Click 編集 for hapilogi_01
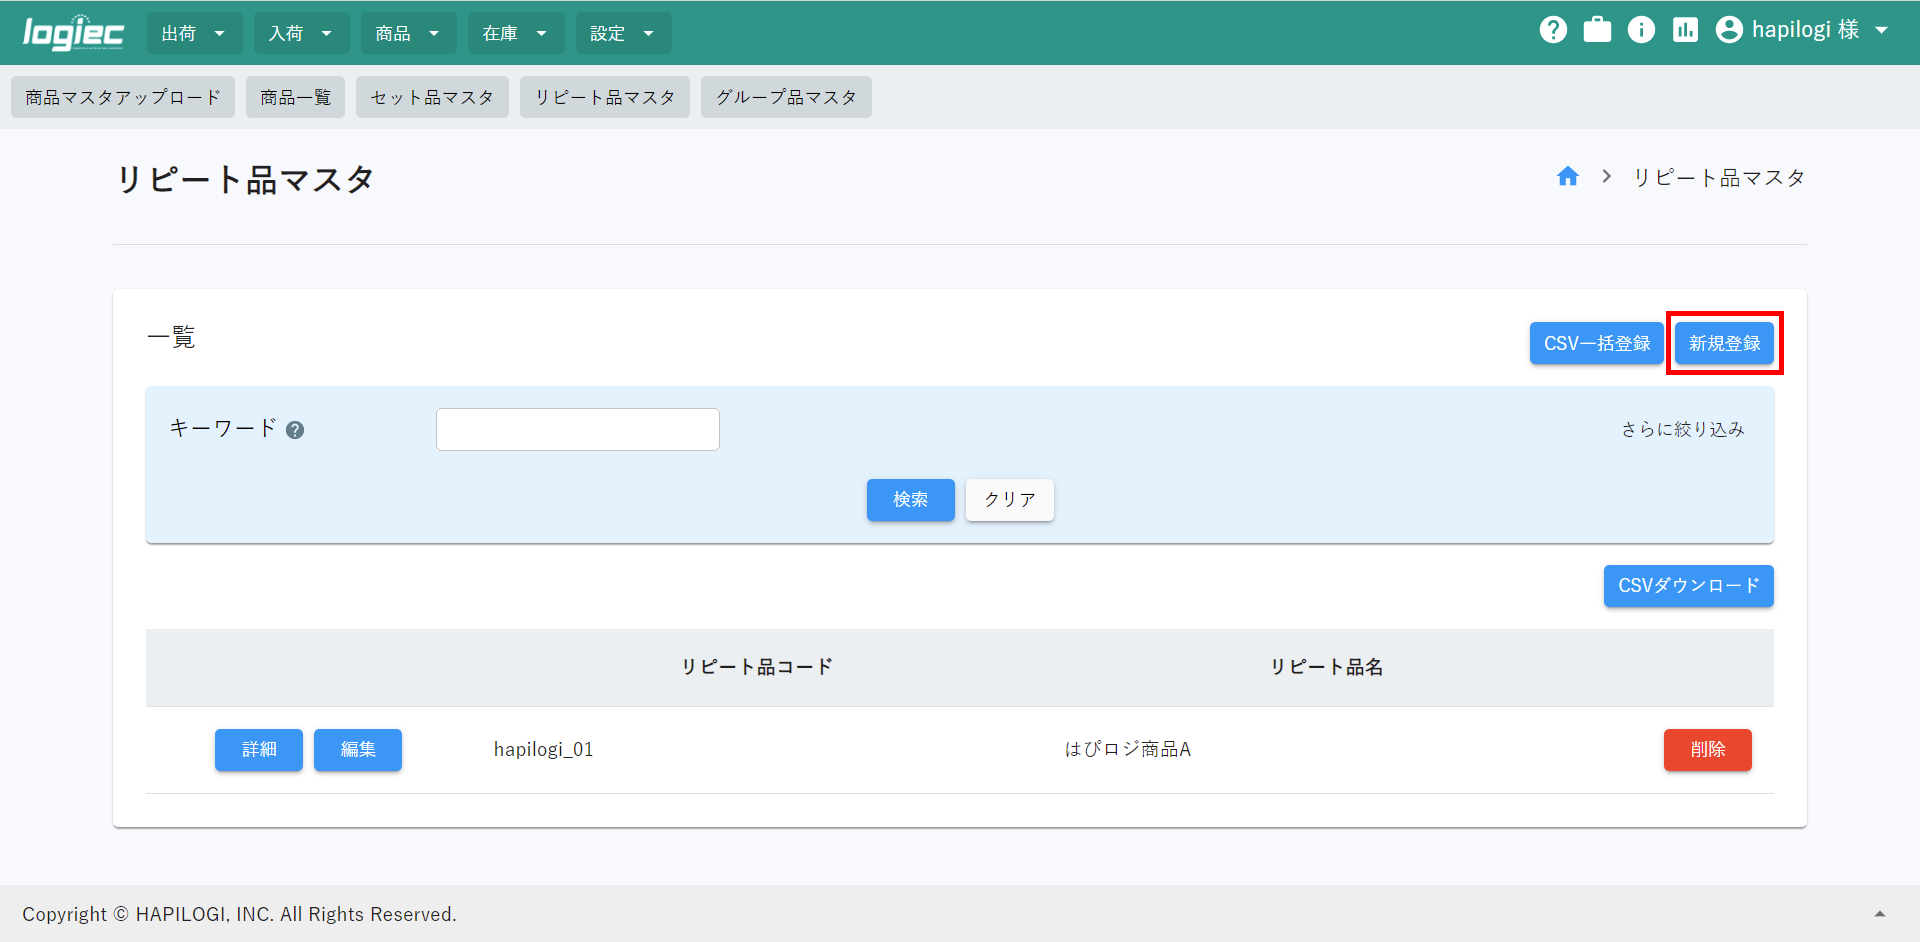1920x942 pixels. 357,749
